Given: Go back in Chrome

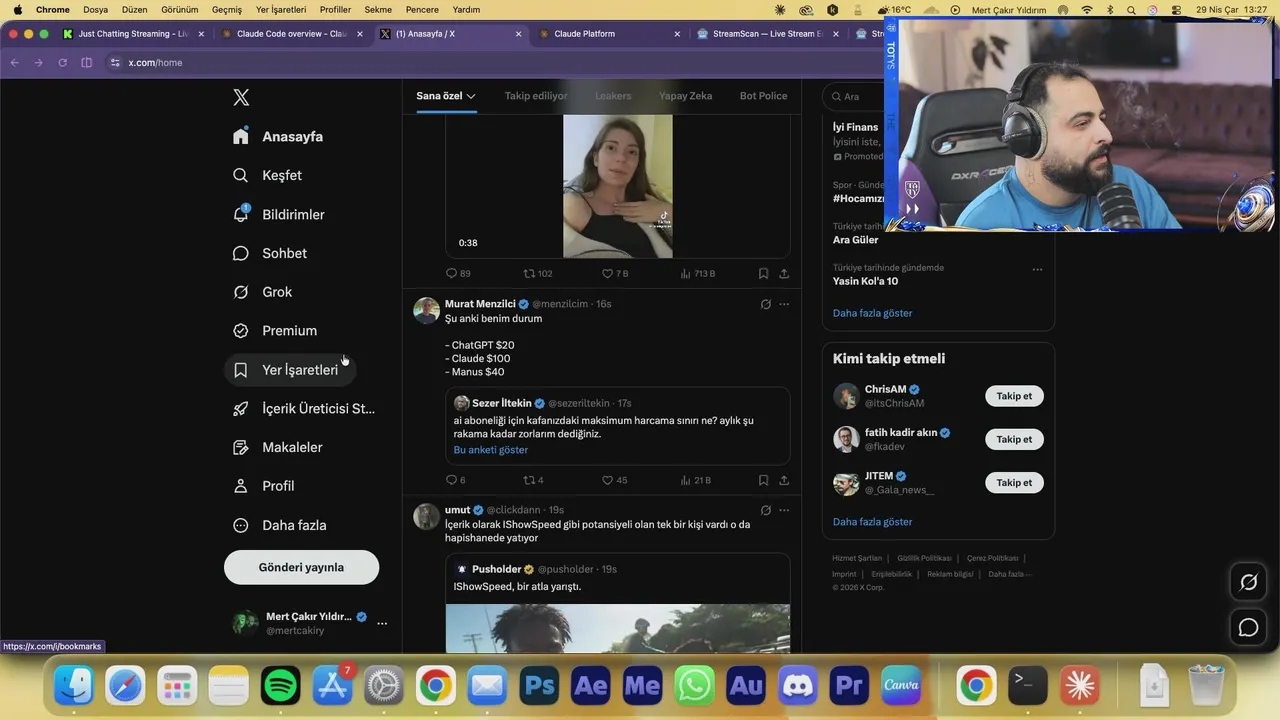Looking at the screenshot, I should (x=15, y=62).
